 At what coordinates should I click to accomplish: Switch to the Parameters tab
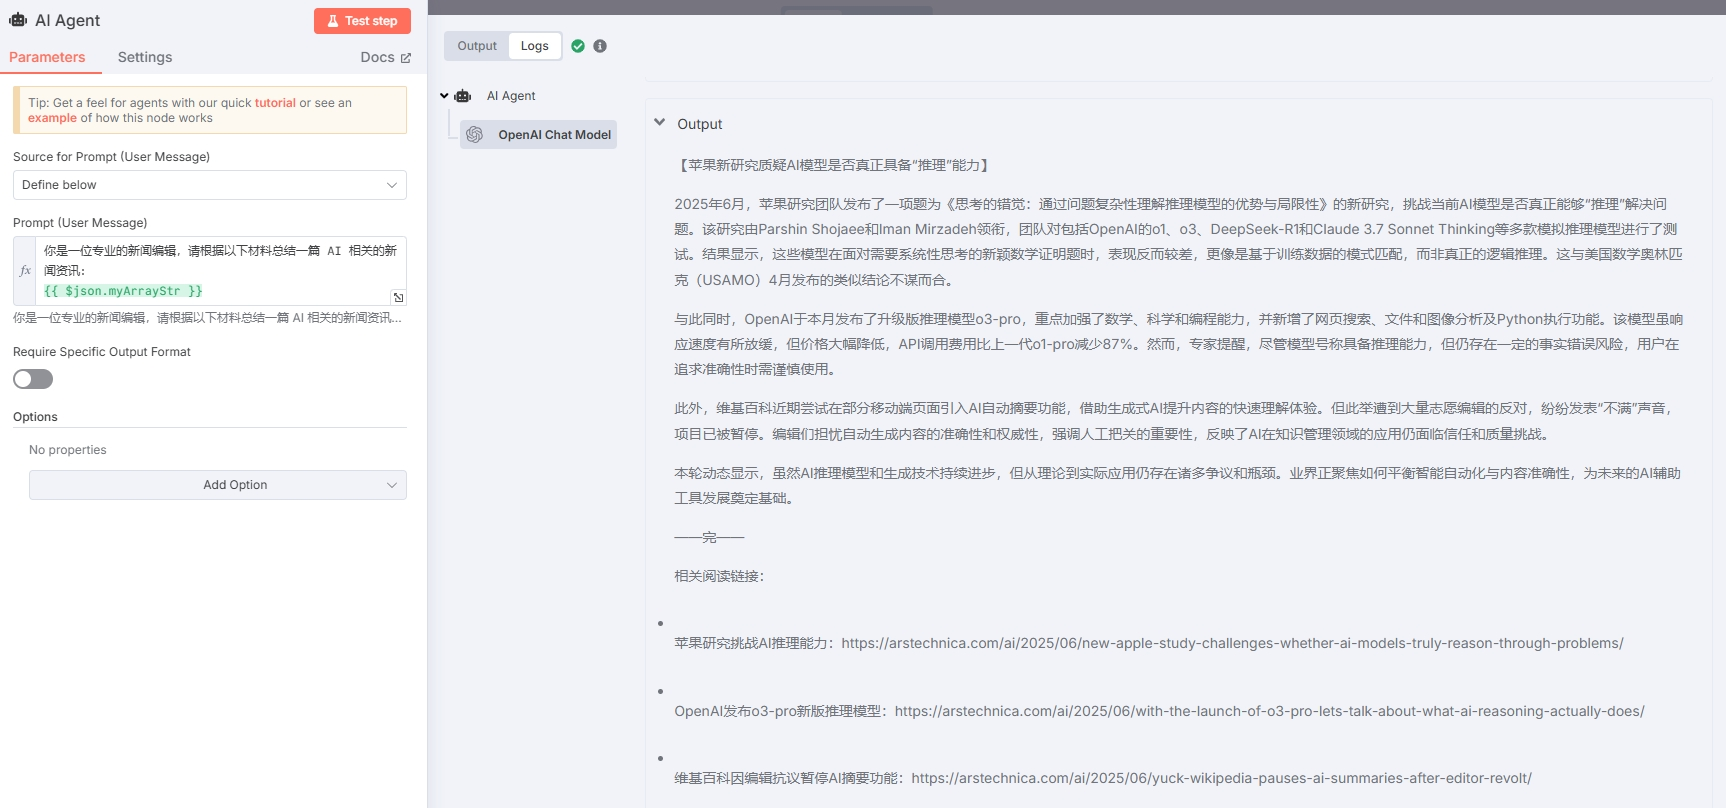(x=47, y=57)
